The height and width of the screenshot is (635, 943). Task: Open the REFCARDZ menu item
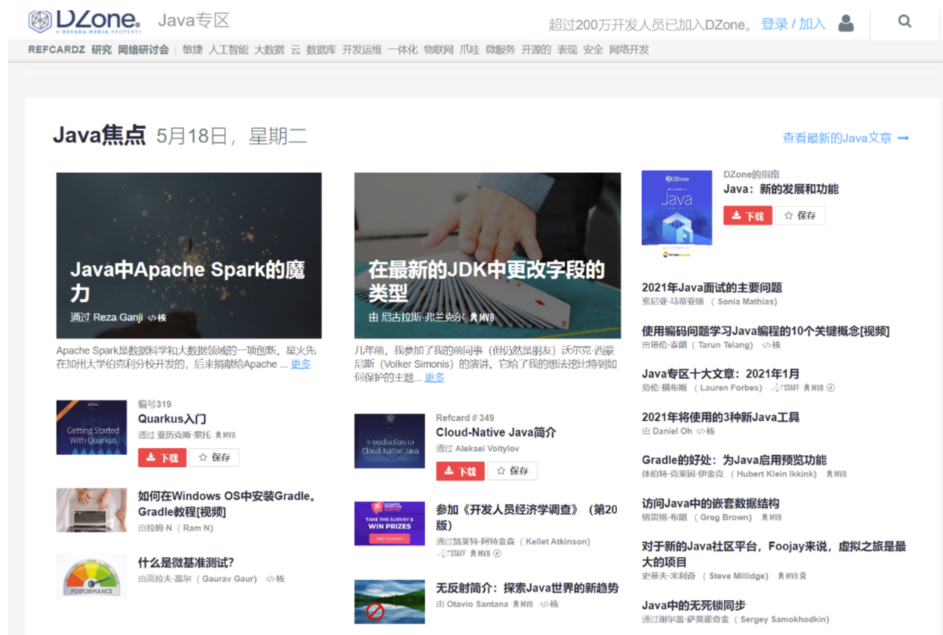pyautogui.click(x=57, y=49)
